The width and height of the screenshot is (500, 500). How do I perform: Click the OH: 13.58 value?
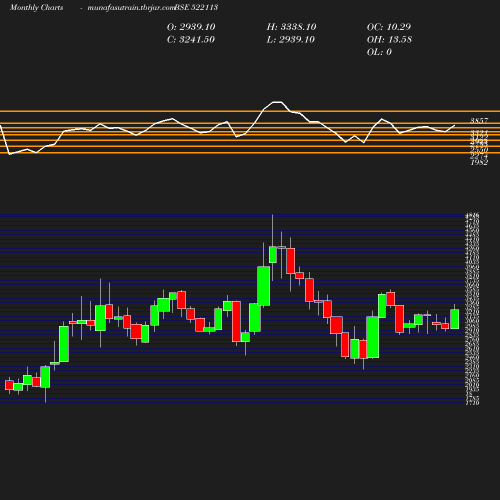(x=389, y=40)
